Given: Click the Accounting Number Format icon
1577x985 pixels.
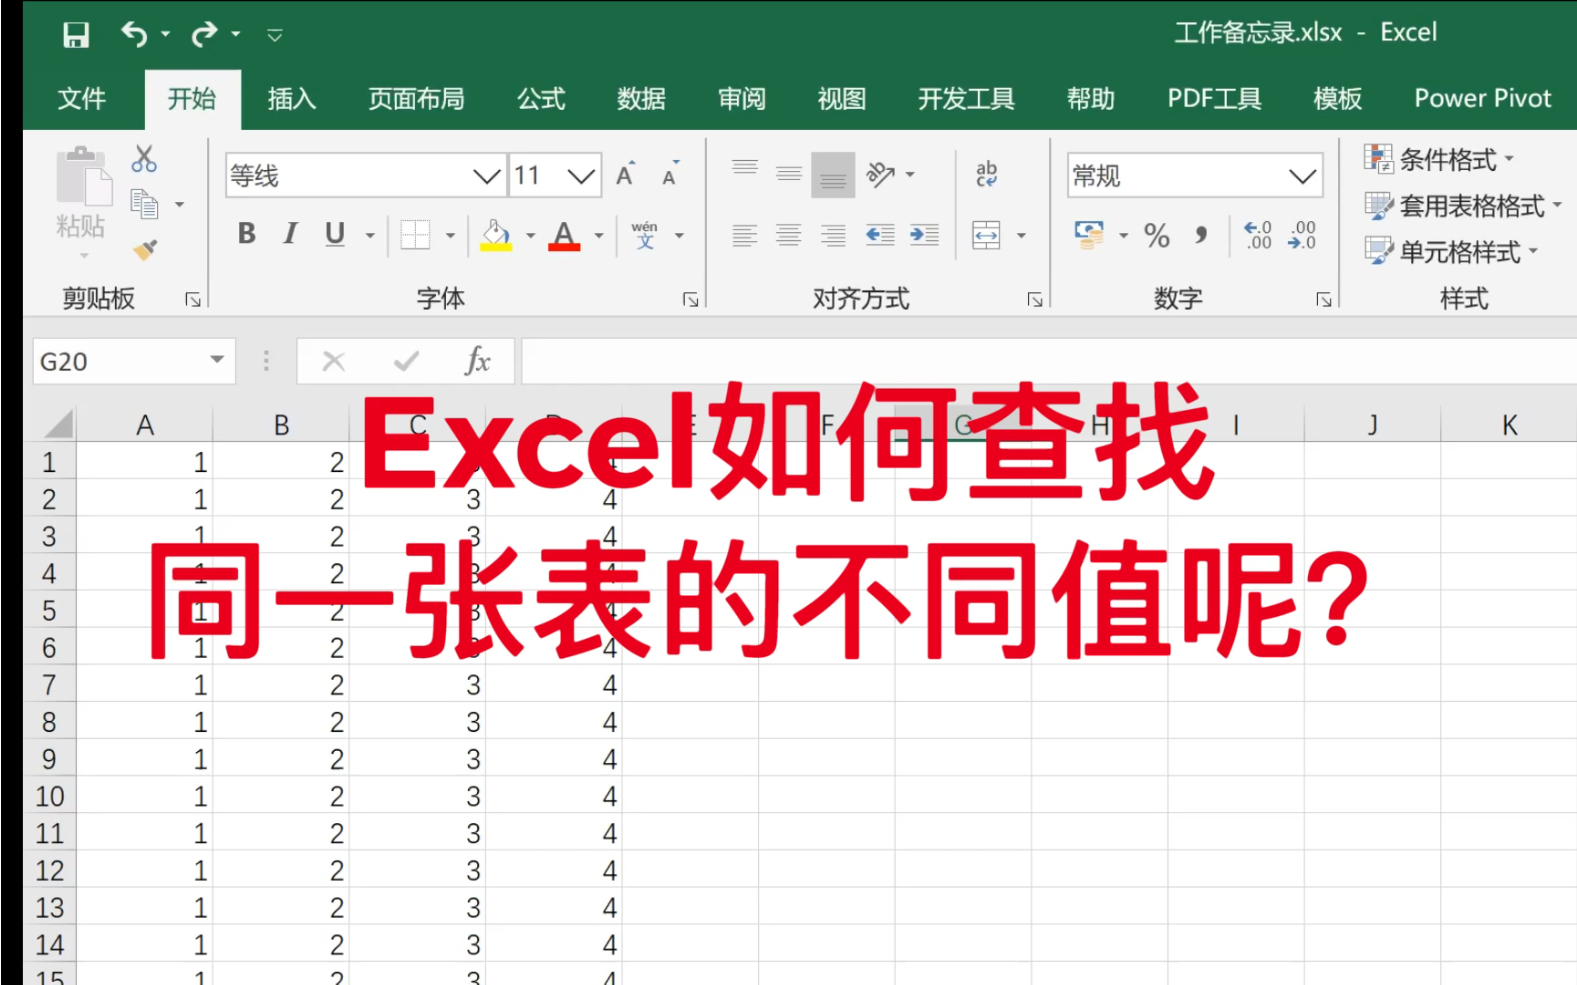Looking at the screenshot, I should [x=1089, y=235].
